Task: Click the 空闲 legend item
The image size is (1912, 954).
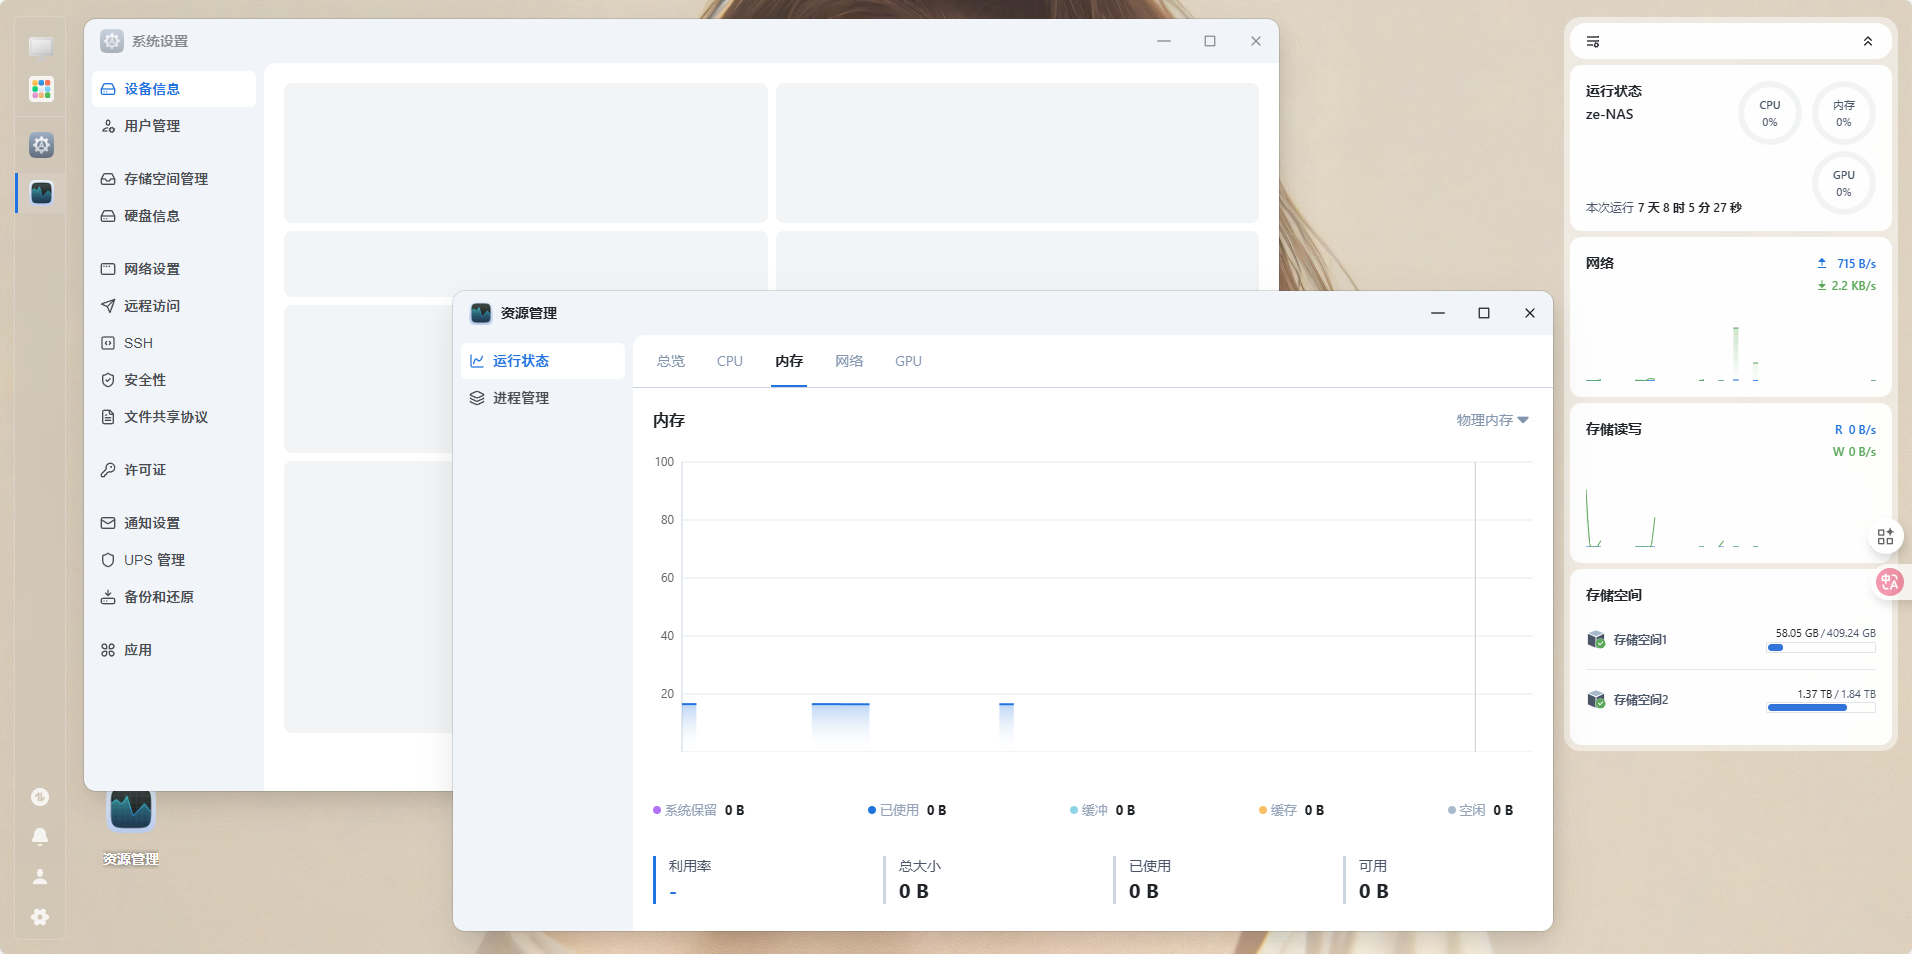Action: coord(1481,810)
